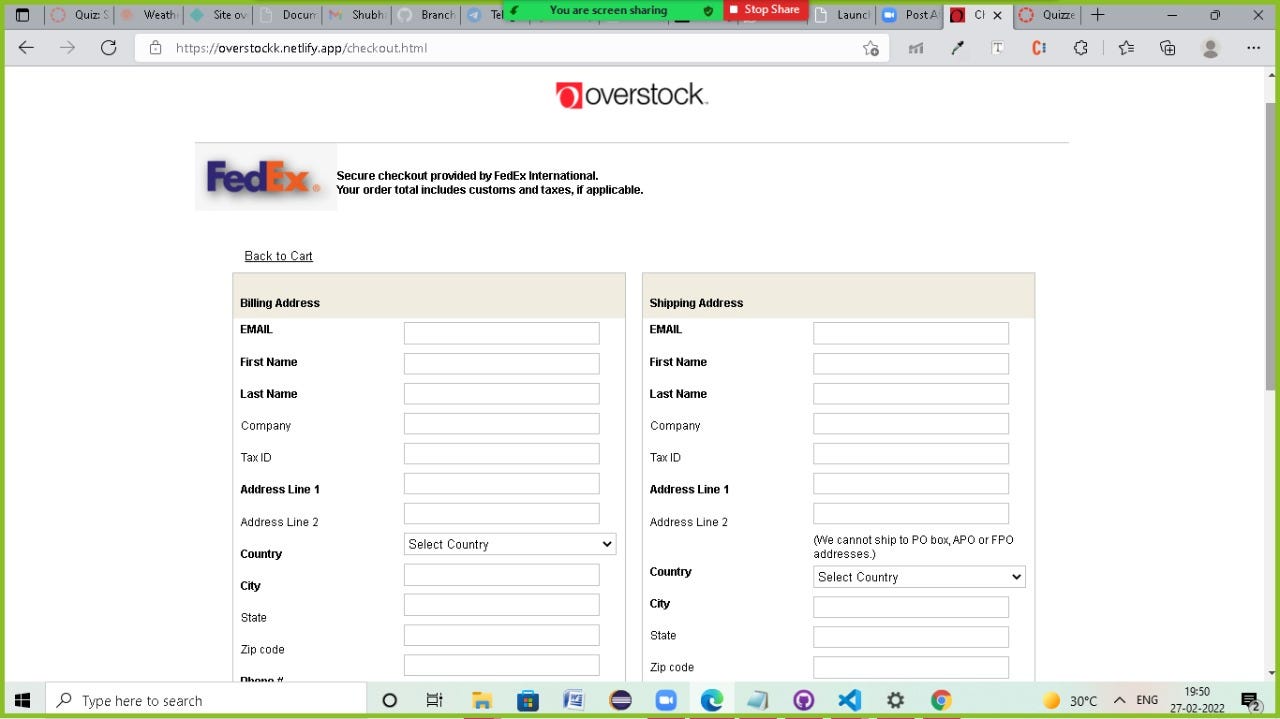Open the ColorZilla eyedropper extension

coord(957,47)
